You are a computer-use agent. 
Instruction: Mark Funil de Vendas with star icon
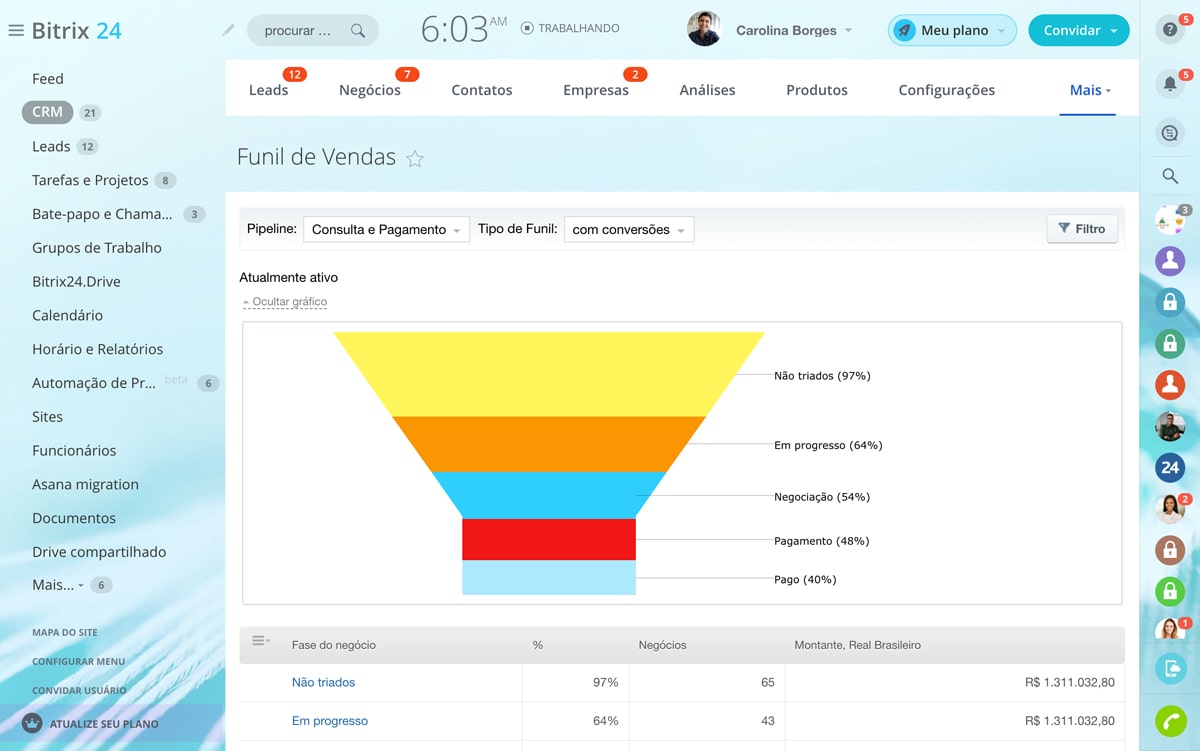(415, 158)
